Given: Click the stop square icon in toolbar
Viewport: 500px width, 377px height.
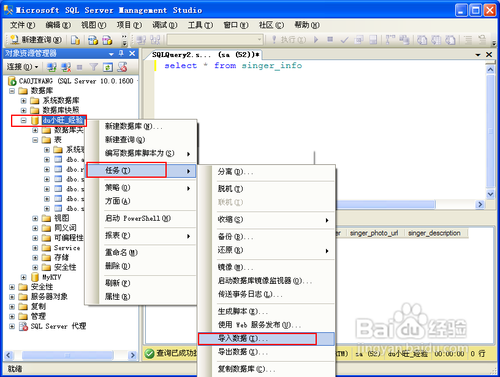Looking at the screenshot, I should [x=330, y=40].
